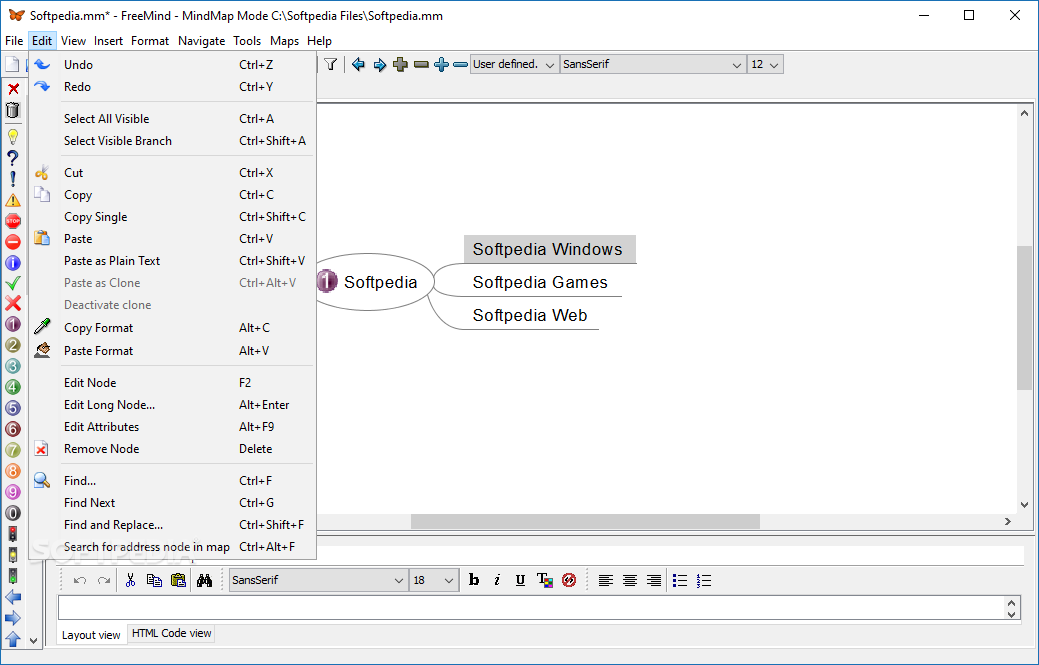The height and width of the screenshot is (665, 1039).
Task: Align note text right
Action: click(653, 580)
